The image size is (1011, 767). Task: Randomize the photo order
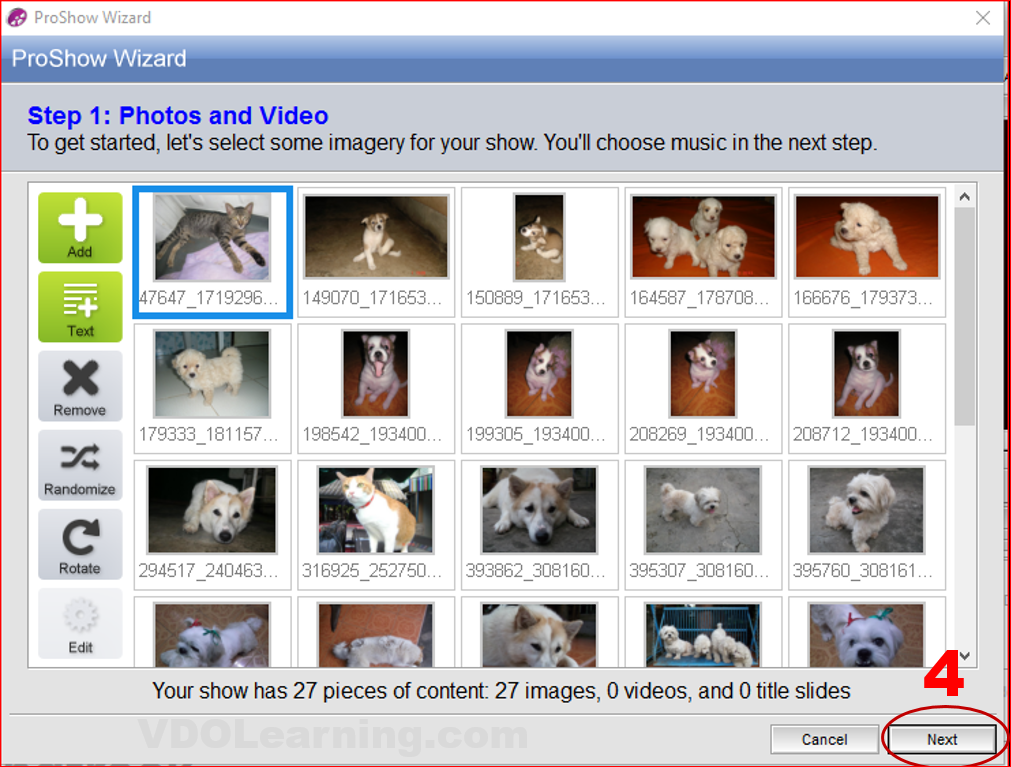click(x=80, y=465)
